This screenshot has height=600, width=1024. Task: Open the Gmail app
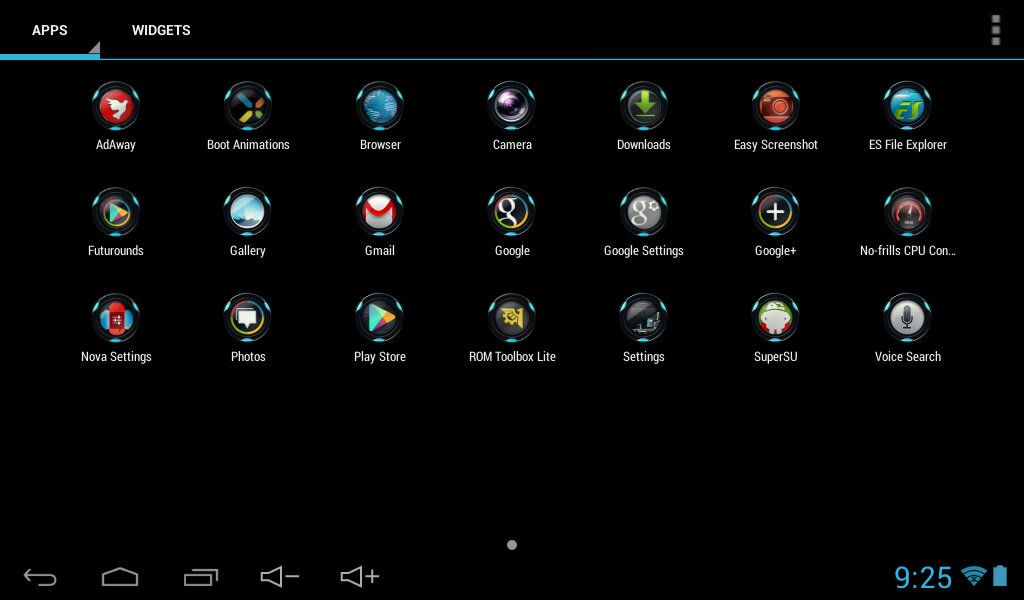click(380, 213)
